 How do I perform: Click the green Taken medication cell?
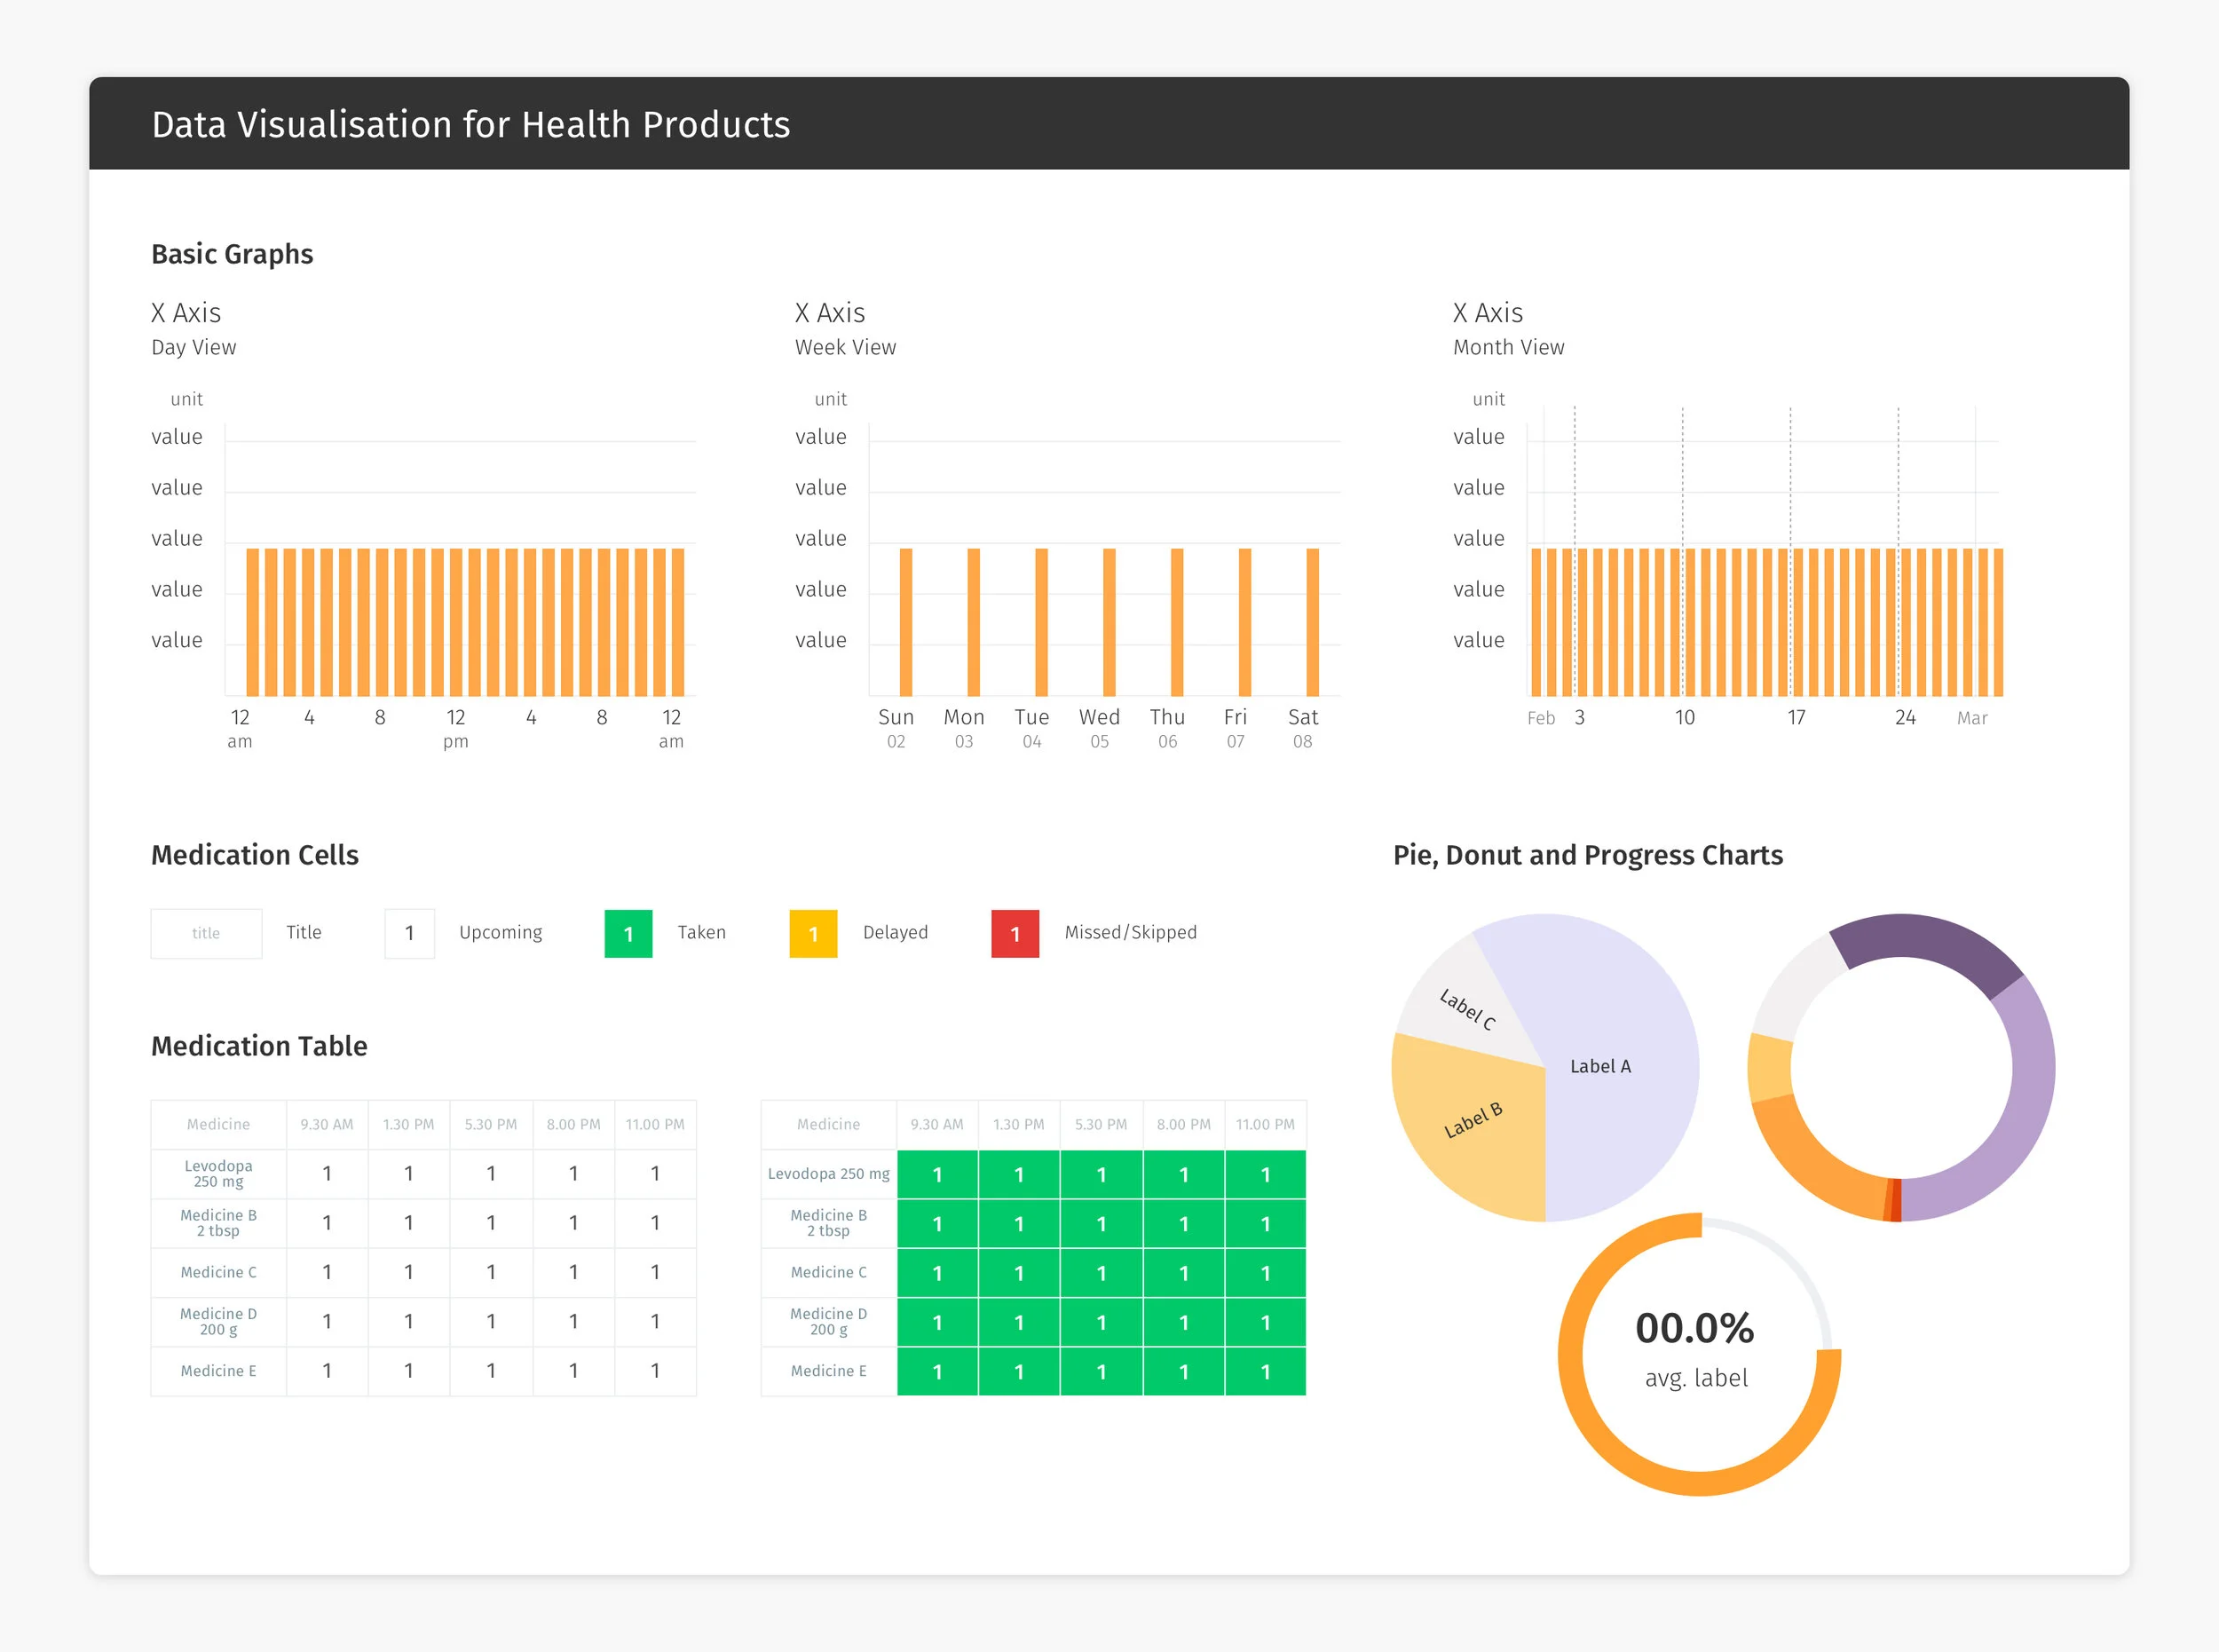[628, 933]
